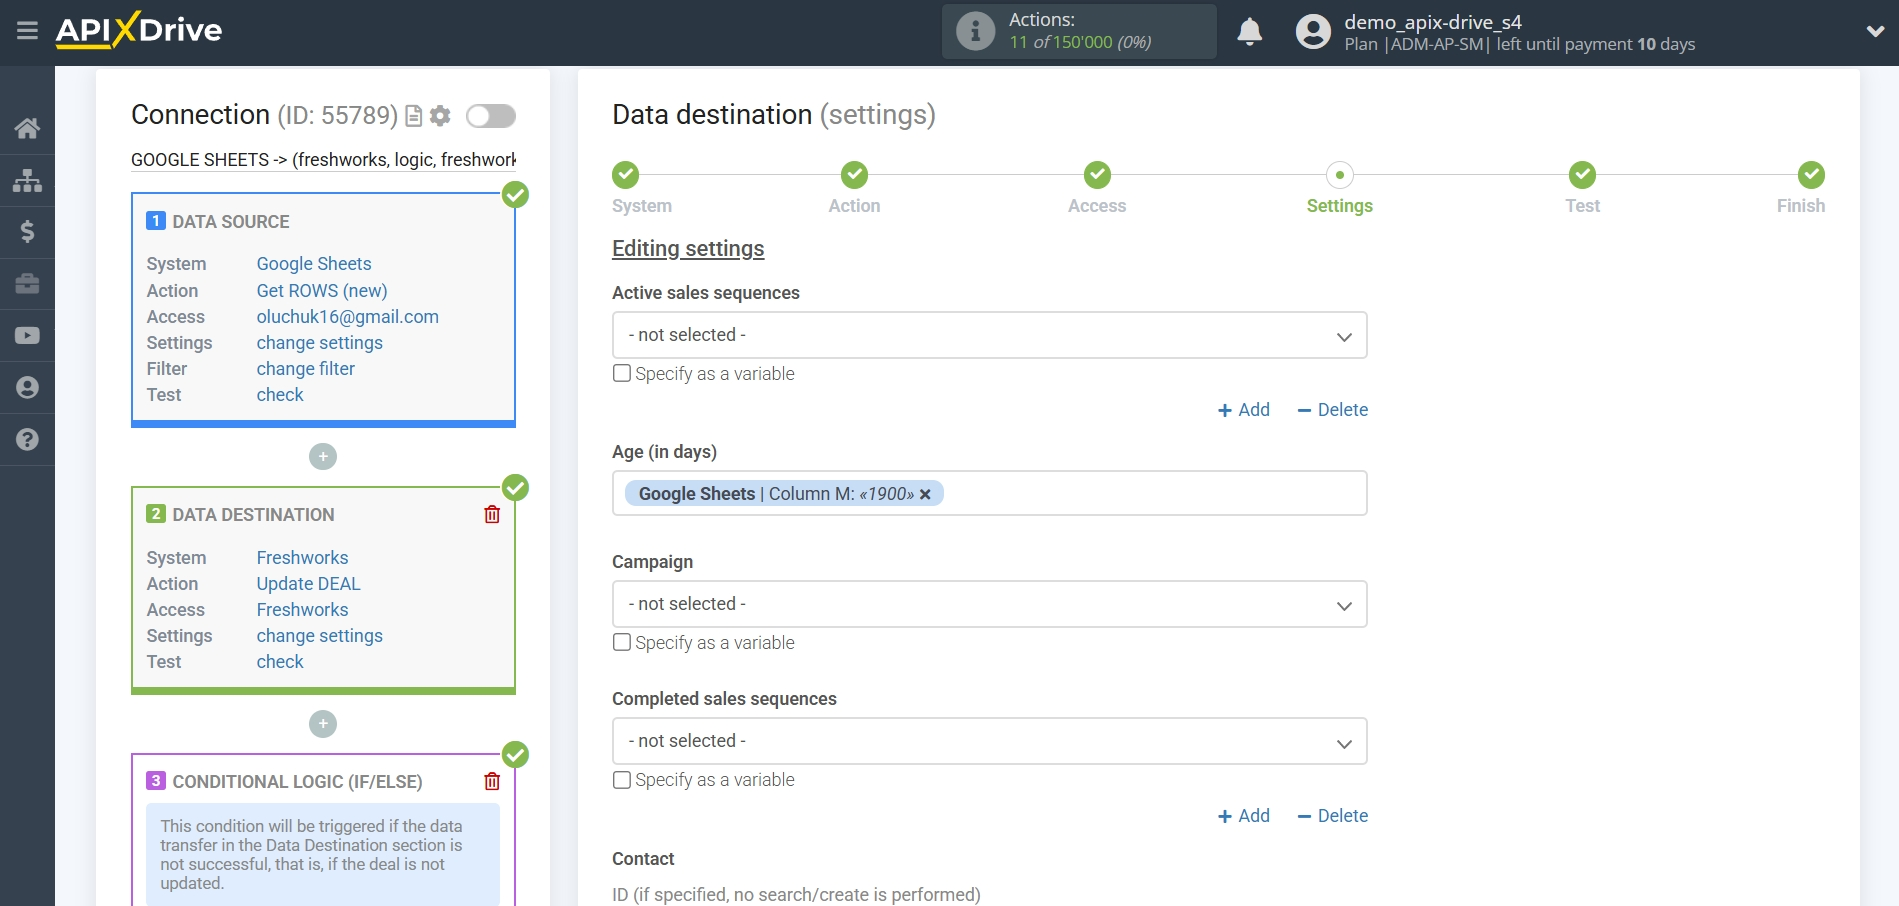Open Completed sales sequences dropdown
Screen dimensions: 1899x906
tap(989, 741)
